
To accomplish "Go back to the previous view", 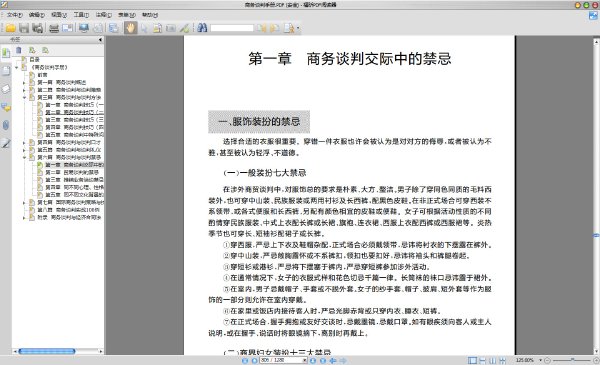I will 333,360.
